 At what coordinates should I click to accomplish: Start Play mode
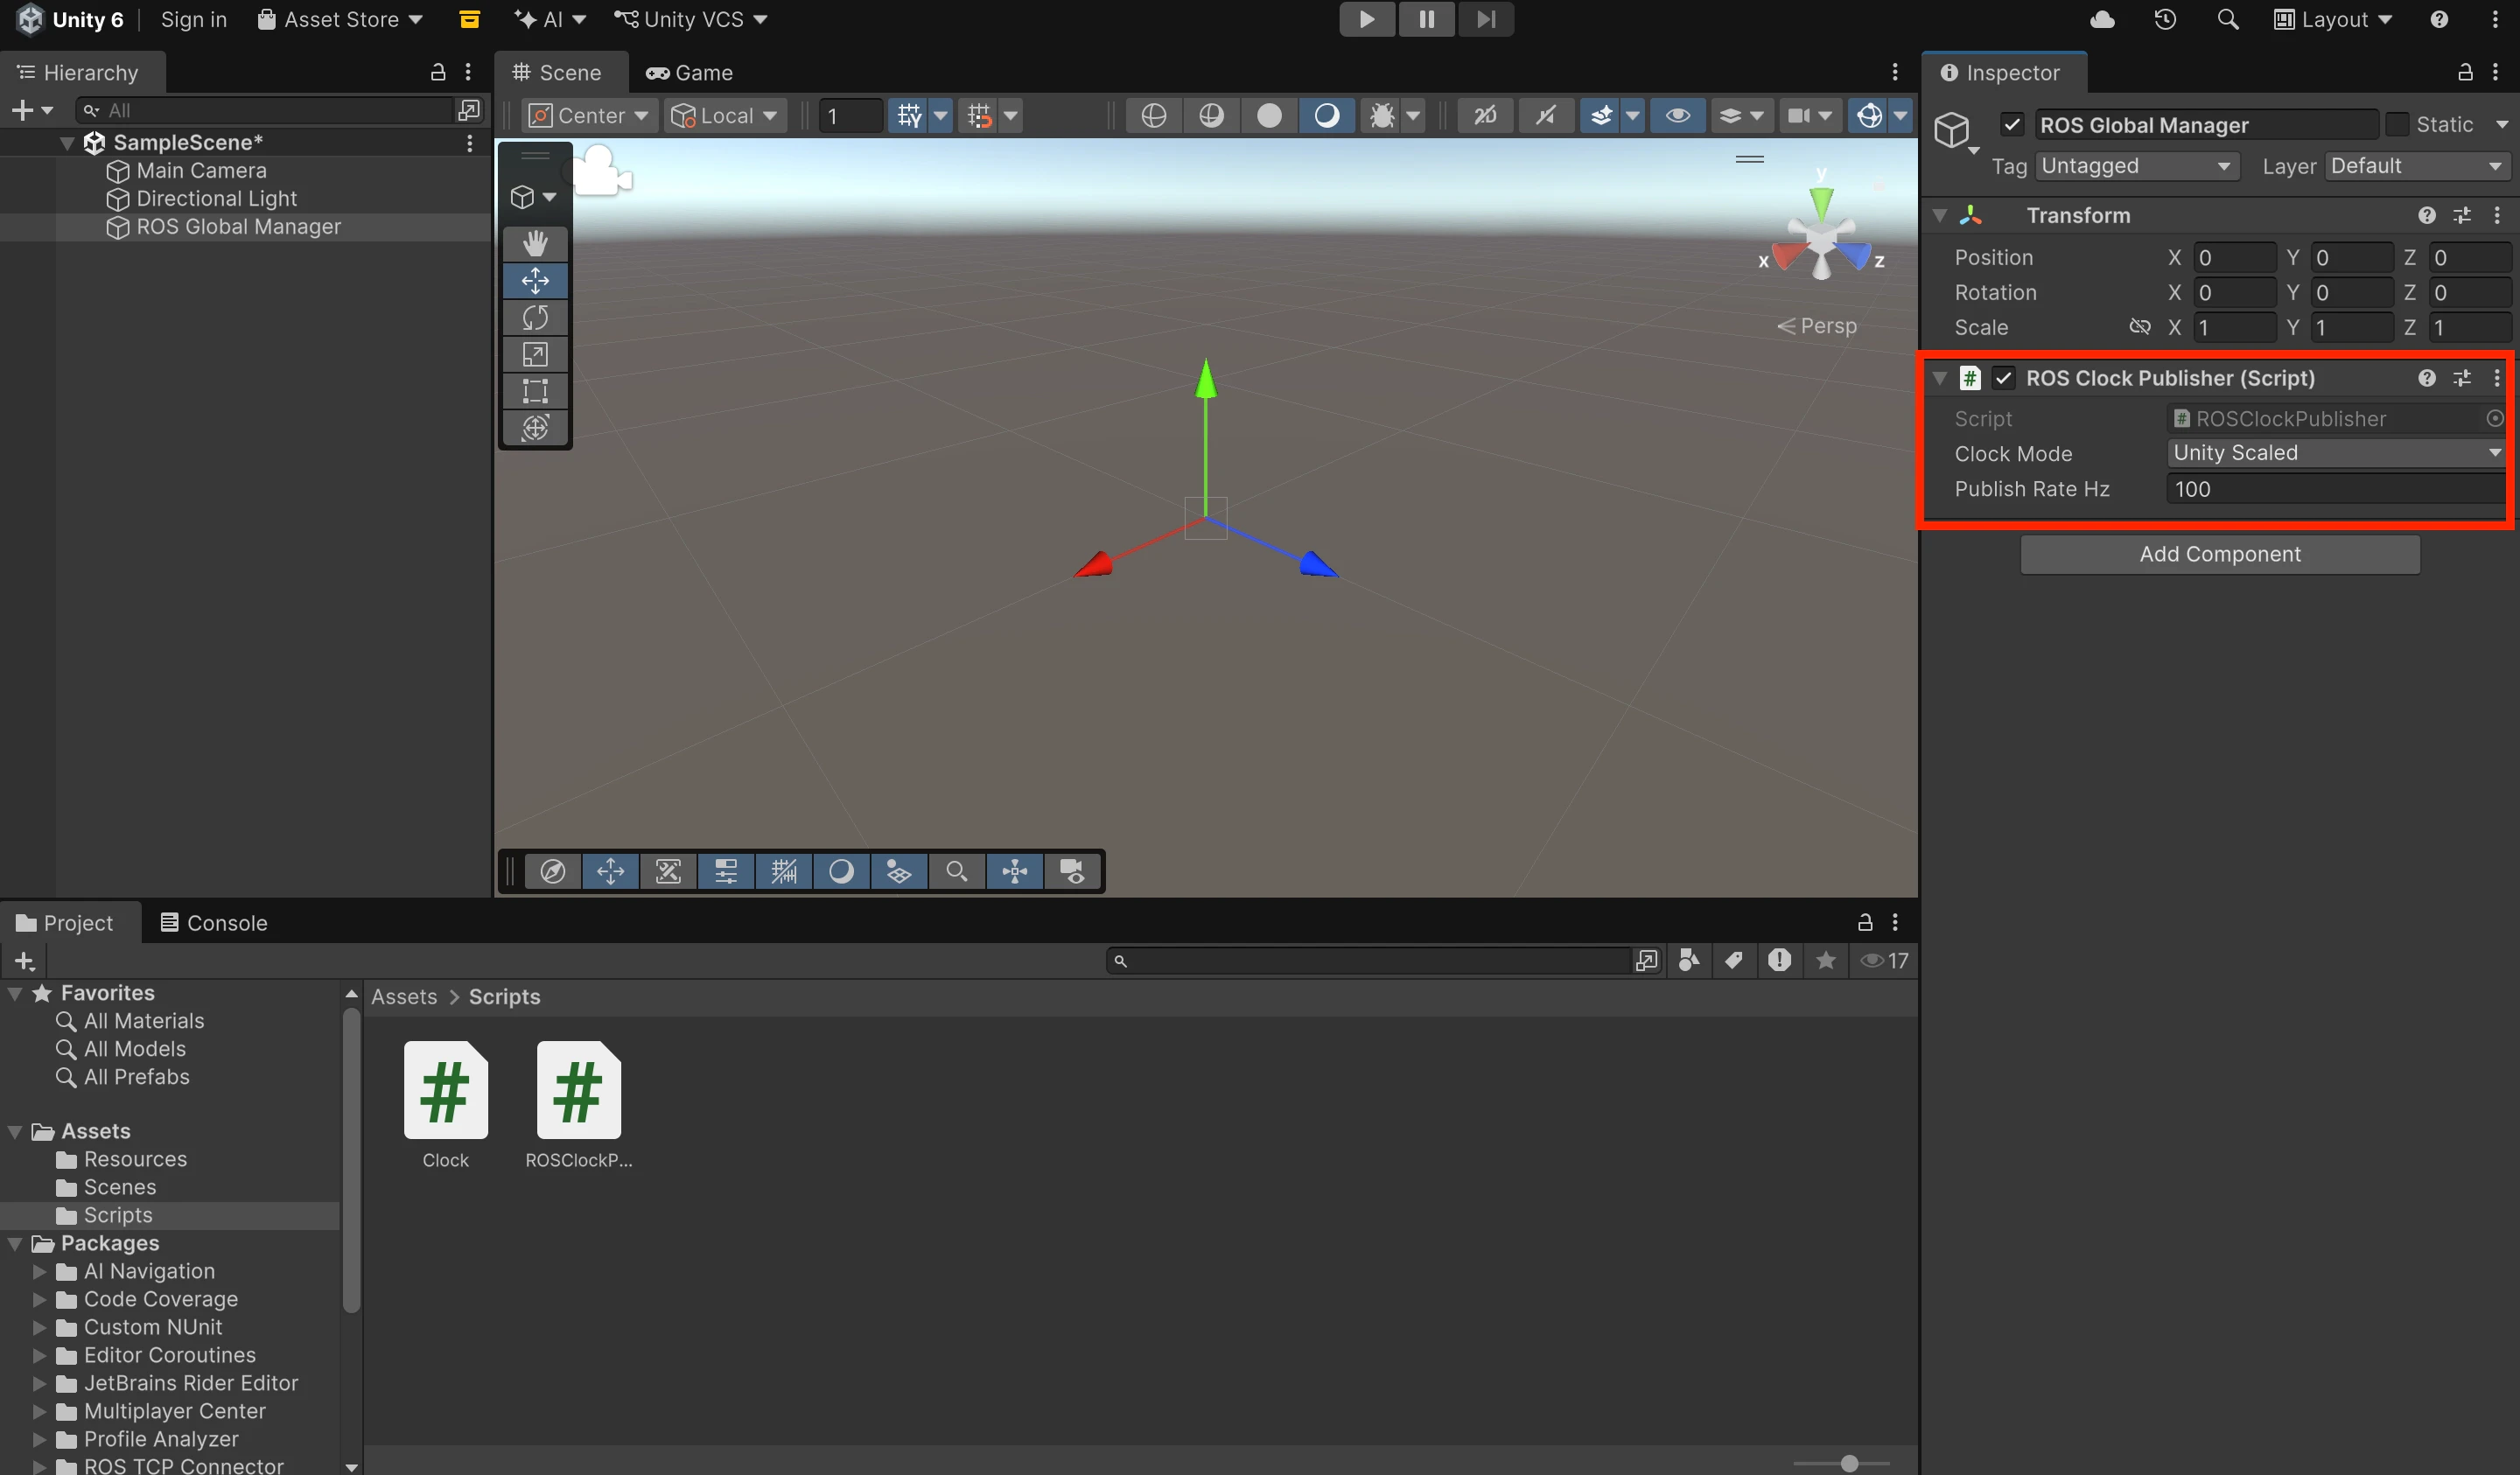(1367, 19)
